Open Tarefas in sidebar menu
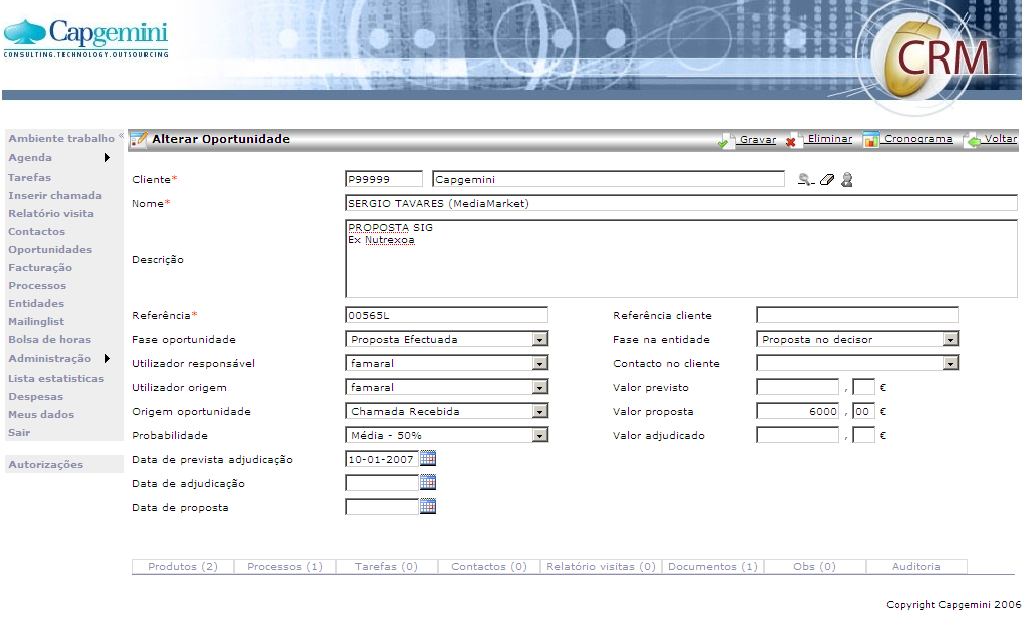Viewport: 1024px width, 620px height. tap(29, 178)
